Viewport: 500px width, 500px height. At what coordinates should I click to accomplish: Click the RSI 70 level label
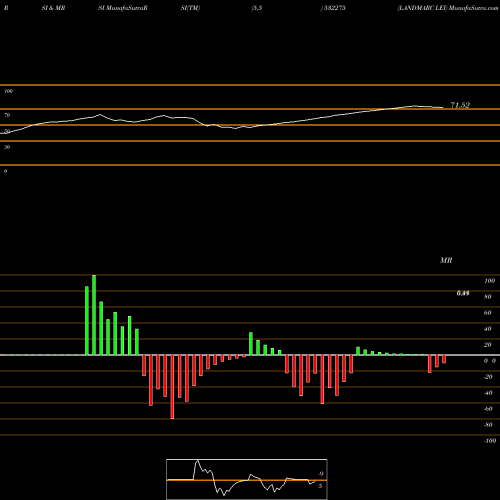[7, 115]
